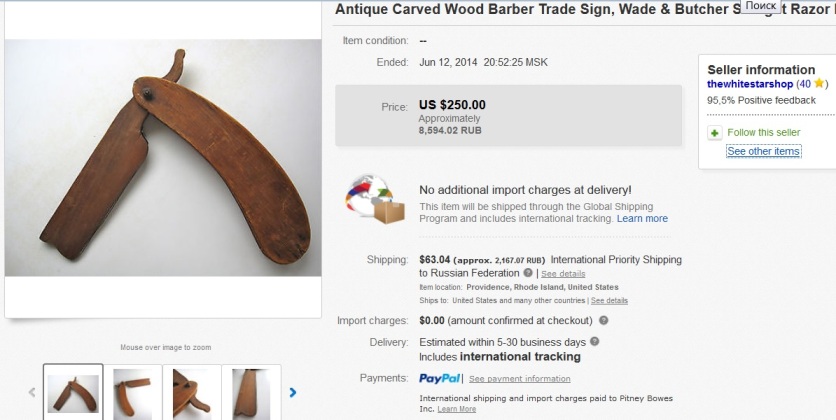Open See details link for Ships to
The image size is (836, 420).
click(x=609, y=300)
